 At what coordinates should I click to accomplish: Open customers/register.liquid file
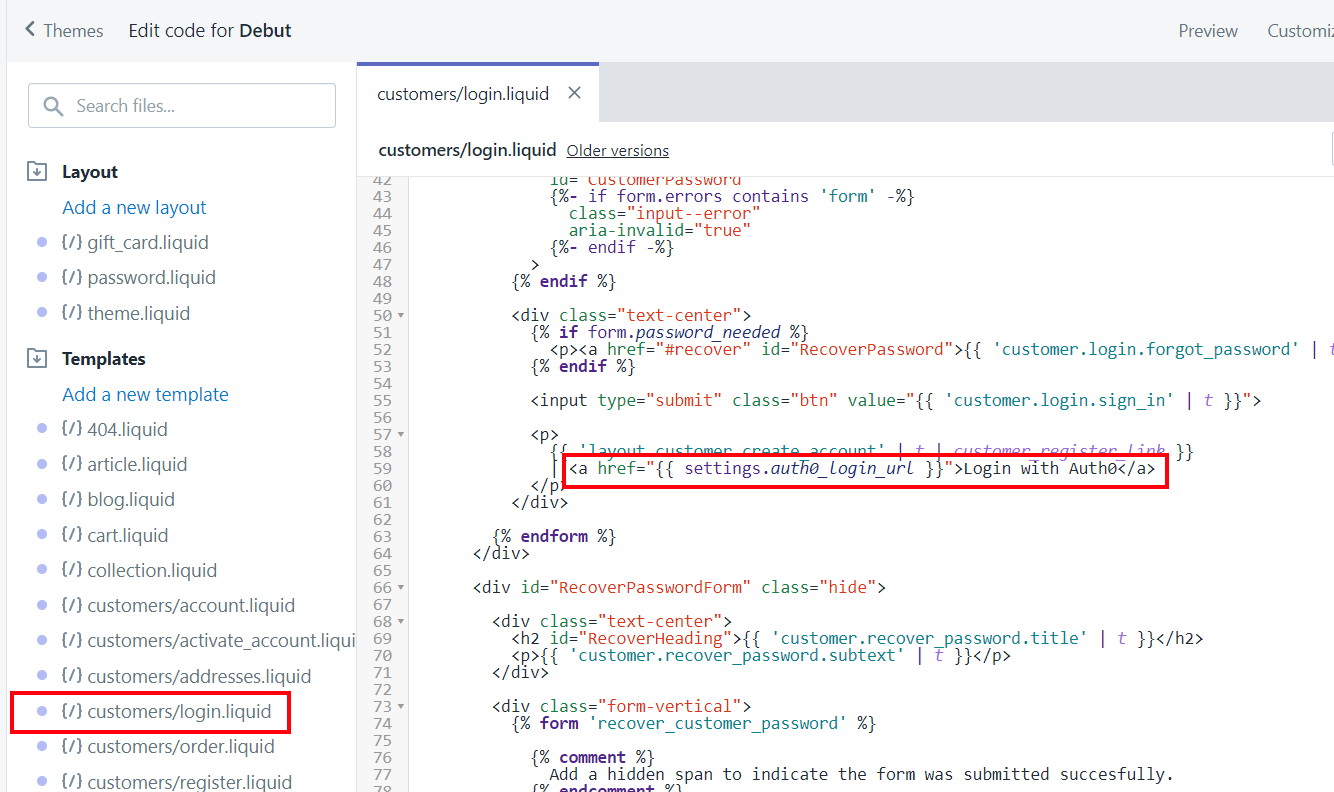(x=189, y=782)
